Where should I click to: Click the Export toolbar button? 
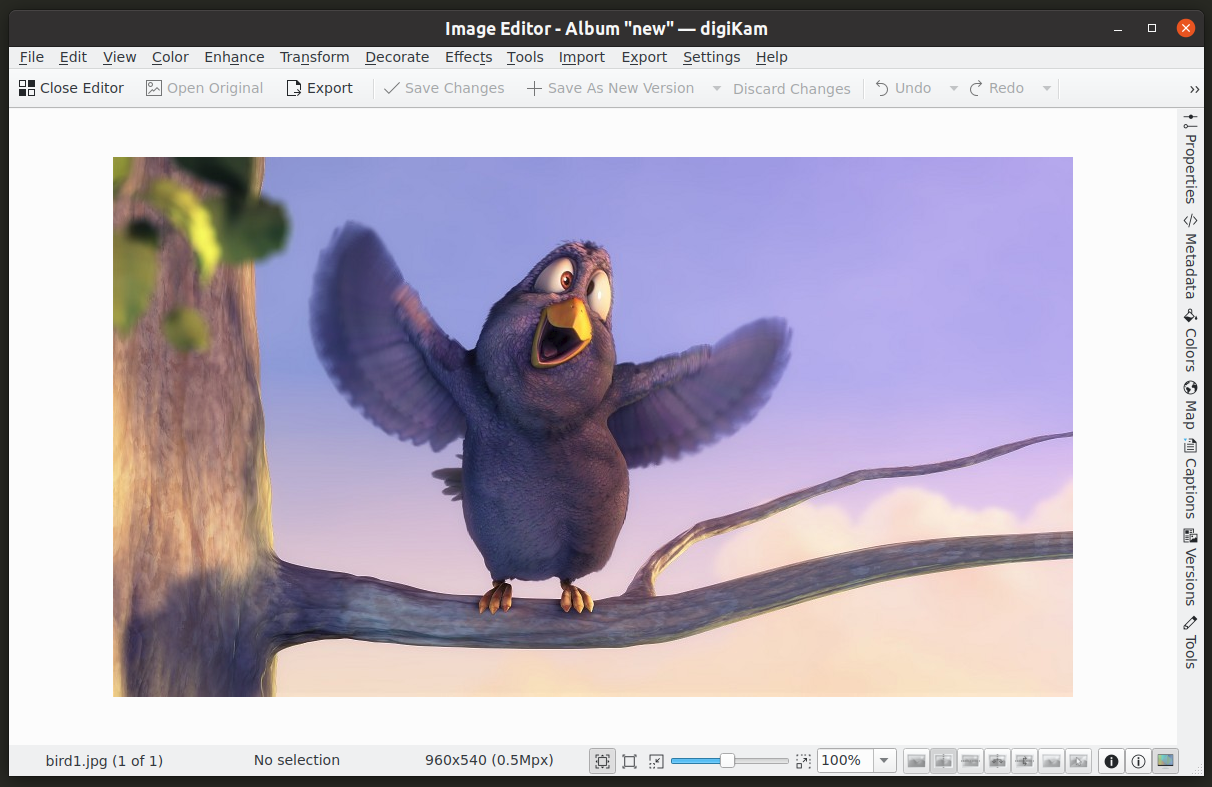coord(319,88)
